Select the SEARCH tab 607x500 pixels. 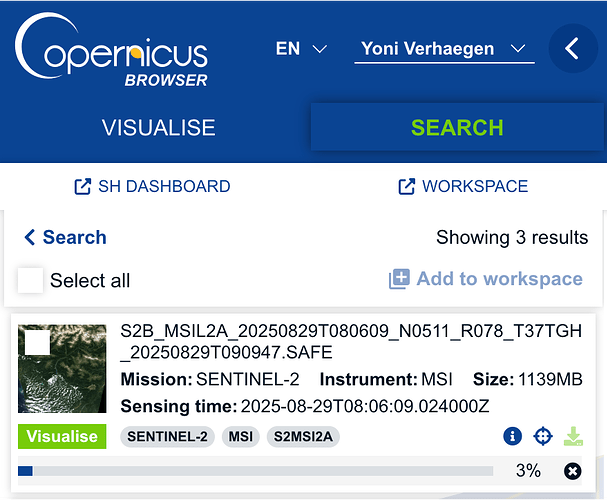click(x=457, y=128)
